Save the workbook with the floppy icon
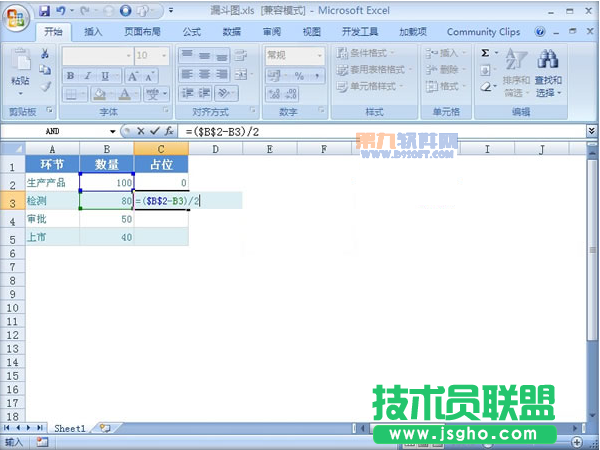Viewport: 600px width, 450px height. click(x=45, y=11)
